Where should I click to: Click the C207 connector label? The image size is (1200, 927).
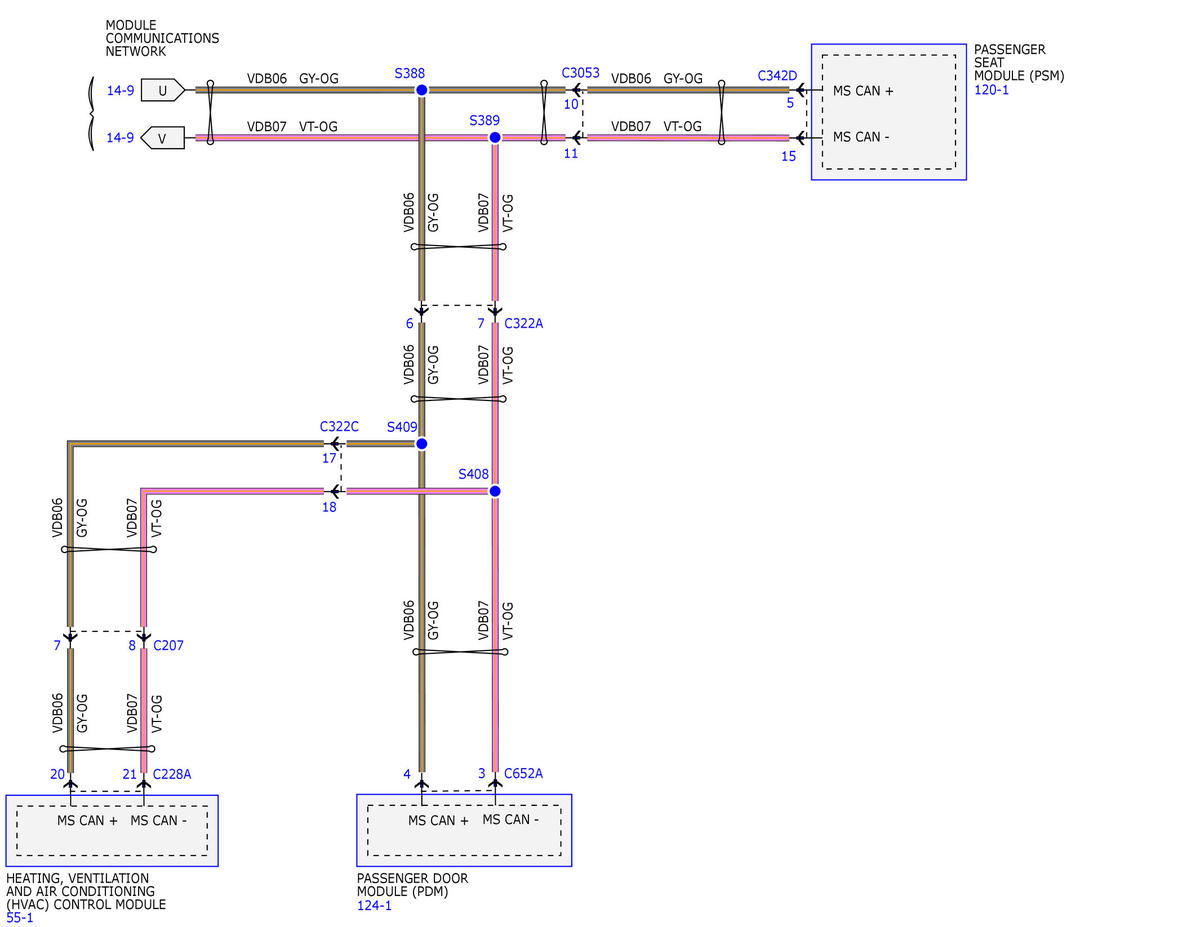(x=168, y=646)
